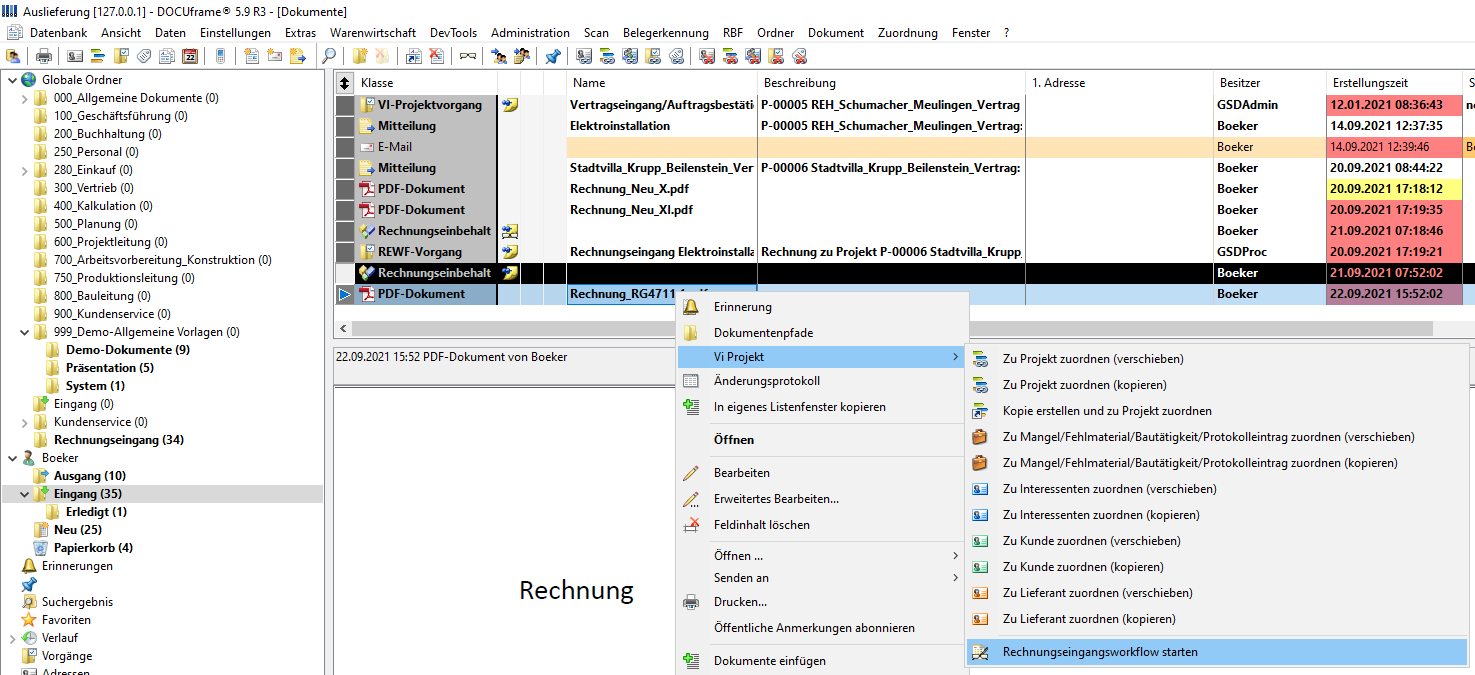The height and width of the screenshot is (675, 1475).
Task: Click the bell icon beside Erinnerung menu entry
Action: (x=691, y=307)
